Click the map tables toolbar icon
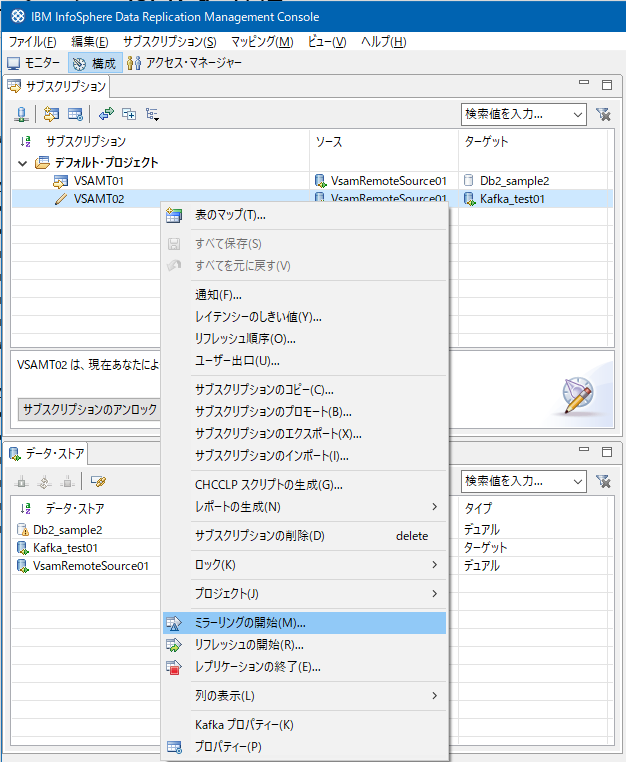Screen dimensions: 626x762 (x=75, y=114)
